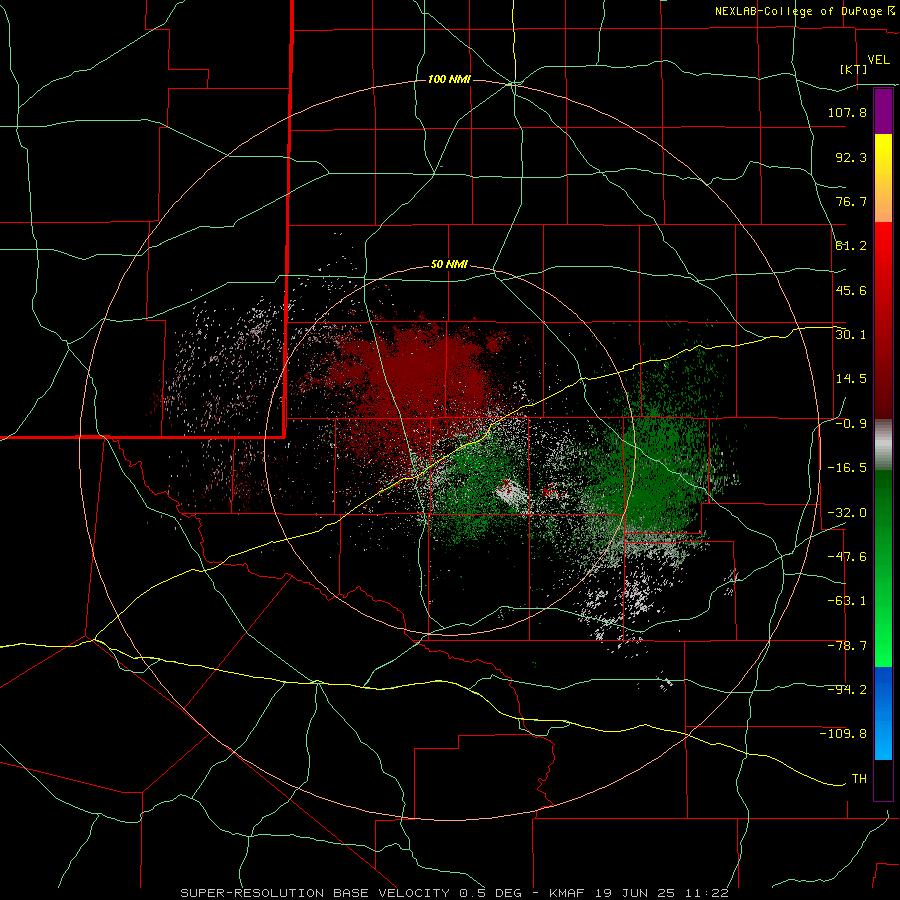This screenshot has width=900, height=900.
Task: Click the -0.9 velocity scale value
Action: [x=851, y=424]
